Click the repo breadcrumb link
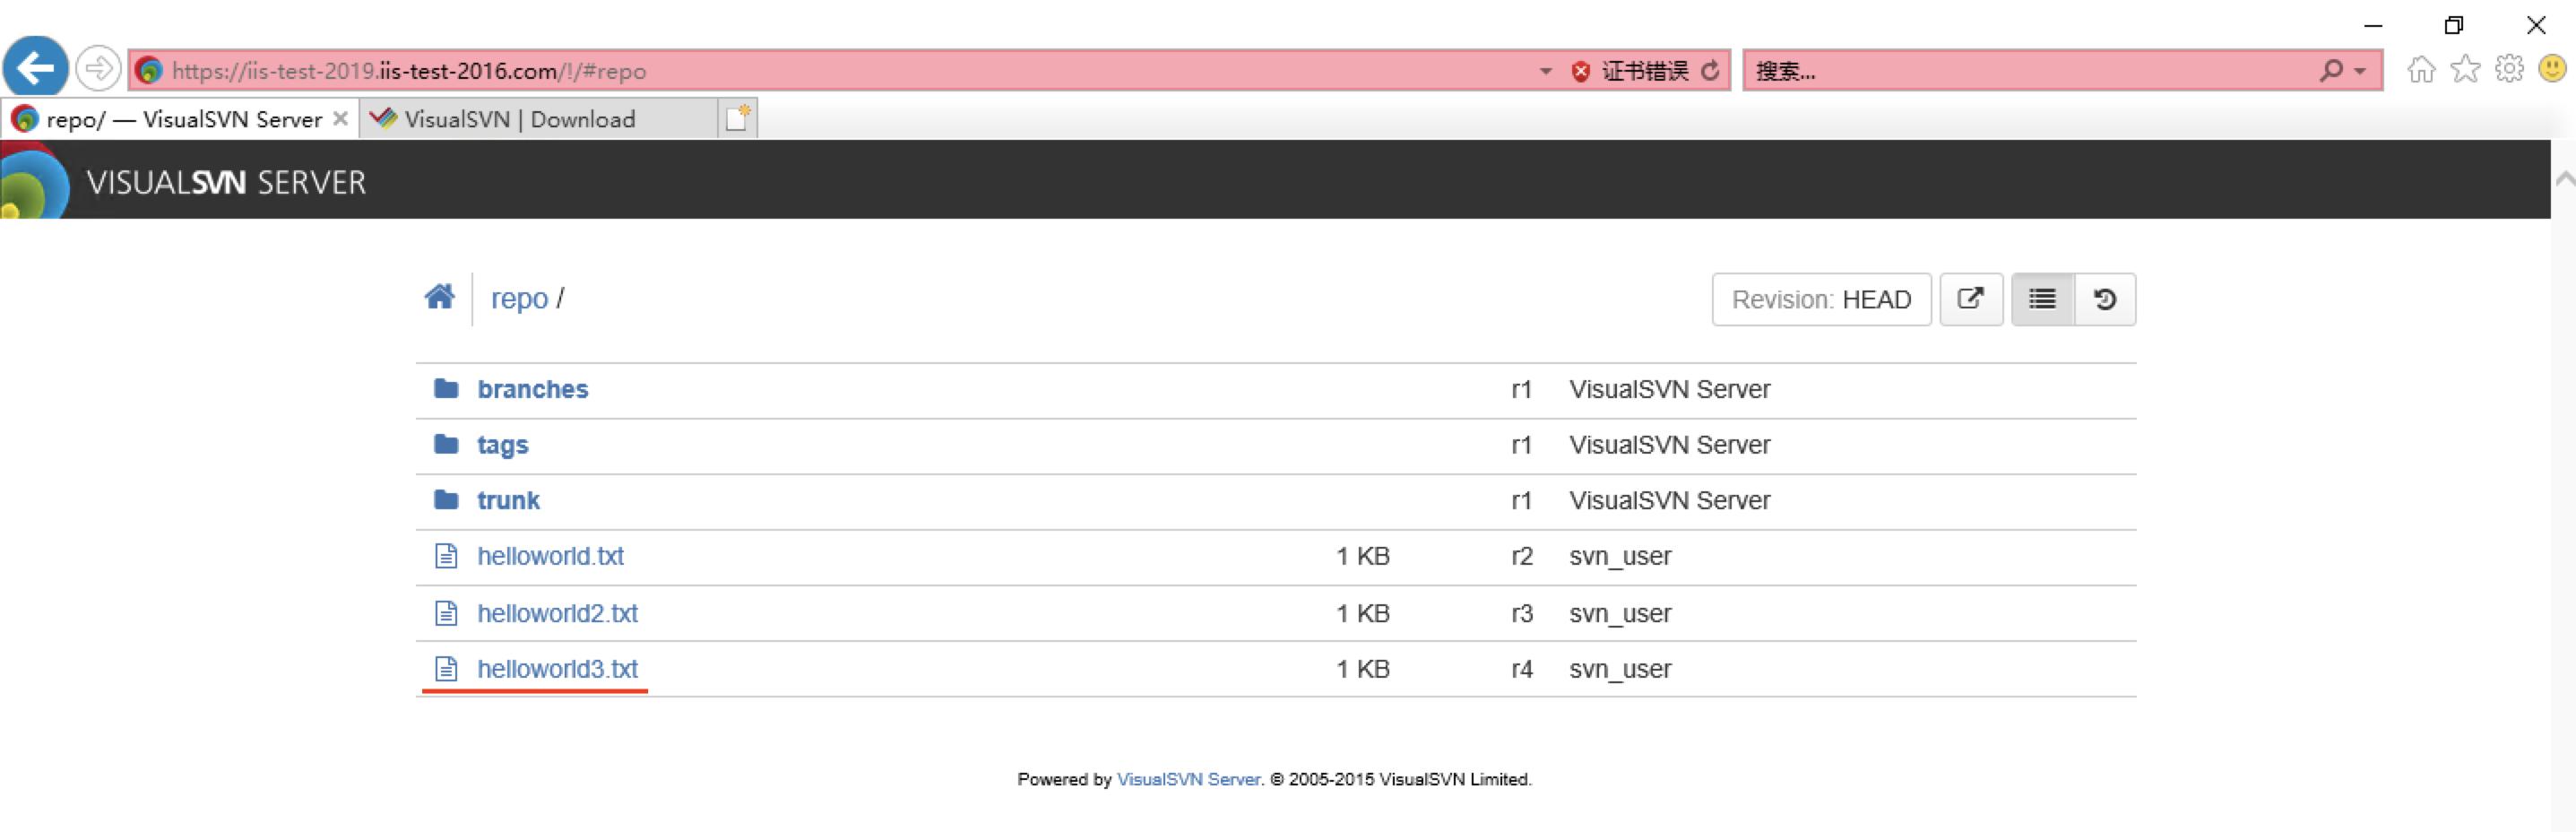Viewport: 2576px width, 832px height. [x=519, y=299]
